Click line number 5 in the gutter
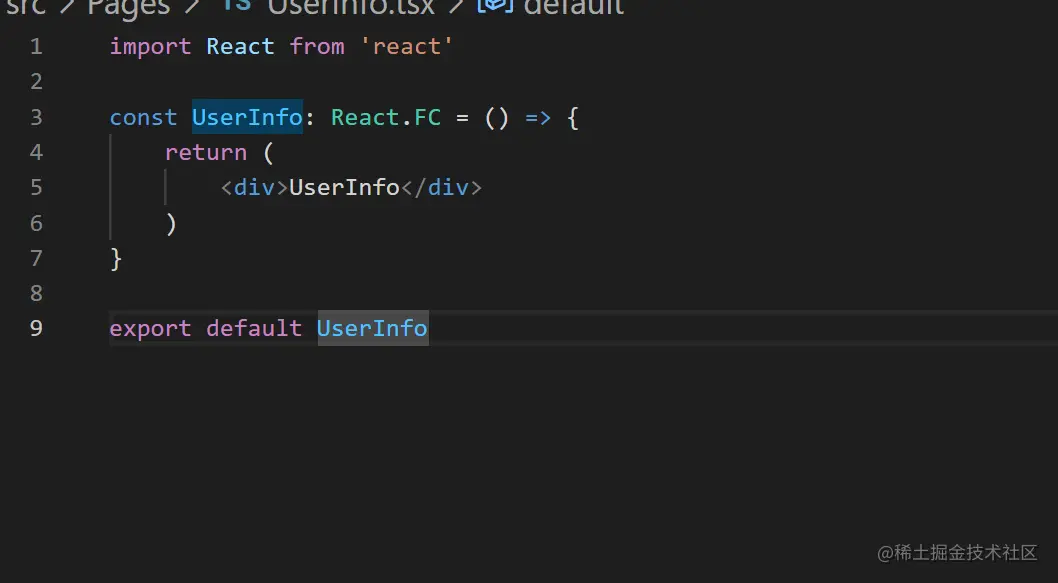Screen dimensions: 1058x583 [x=36, y=188]
